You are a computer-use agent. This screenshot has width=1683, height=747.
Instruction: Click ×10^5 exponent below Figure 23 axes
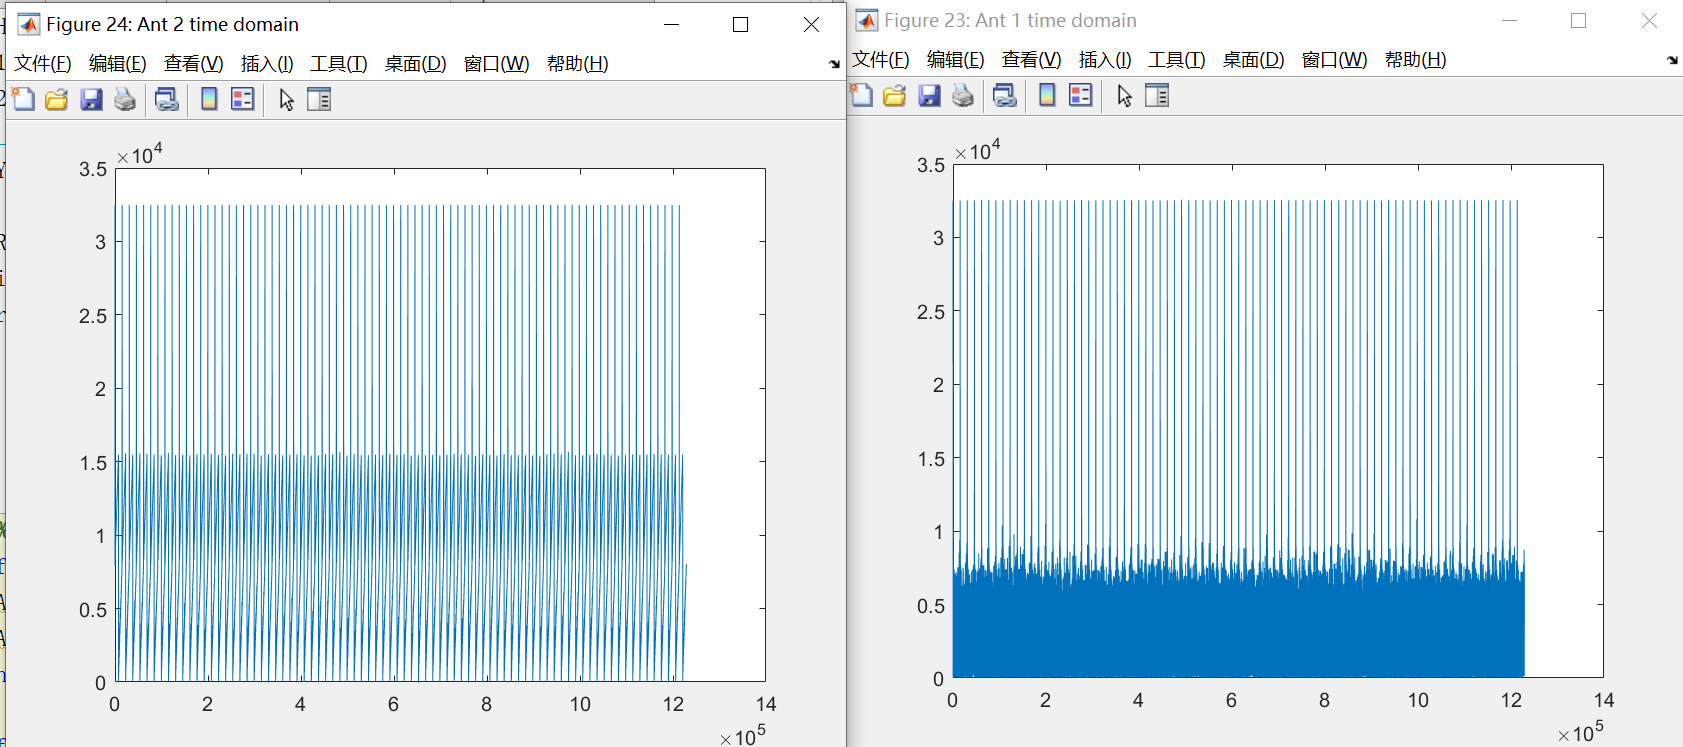(x=1580, y=731)
